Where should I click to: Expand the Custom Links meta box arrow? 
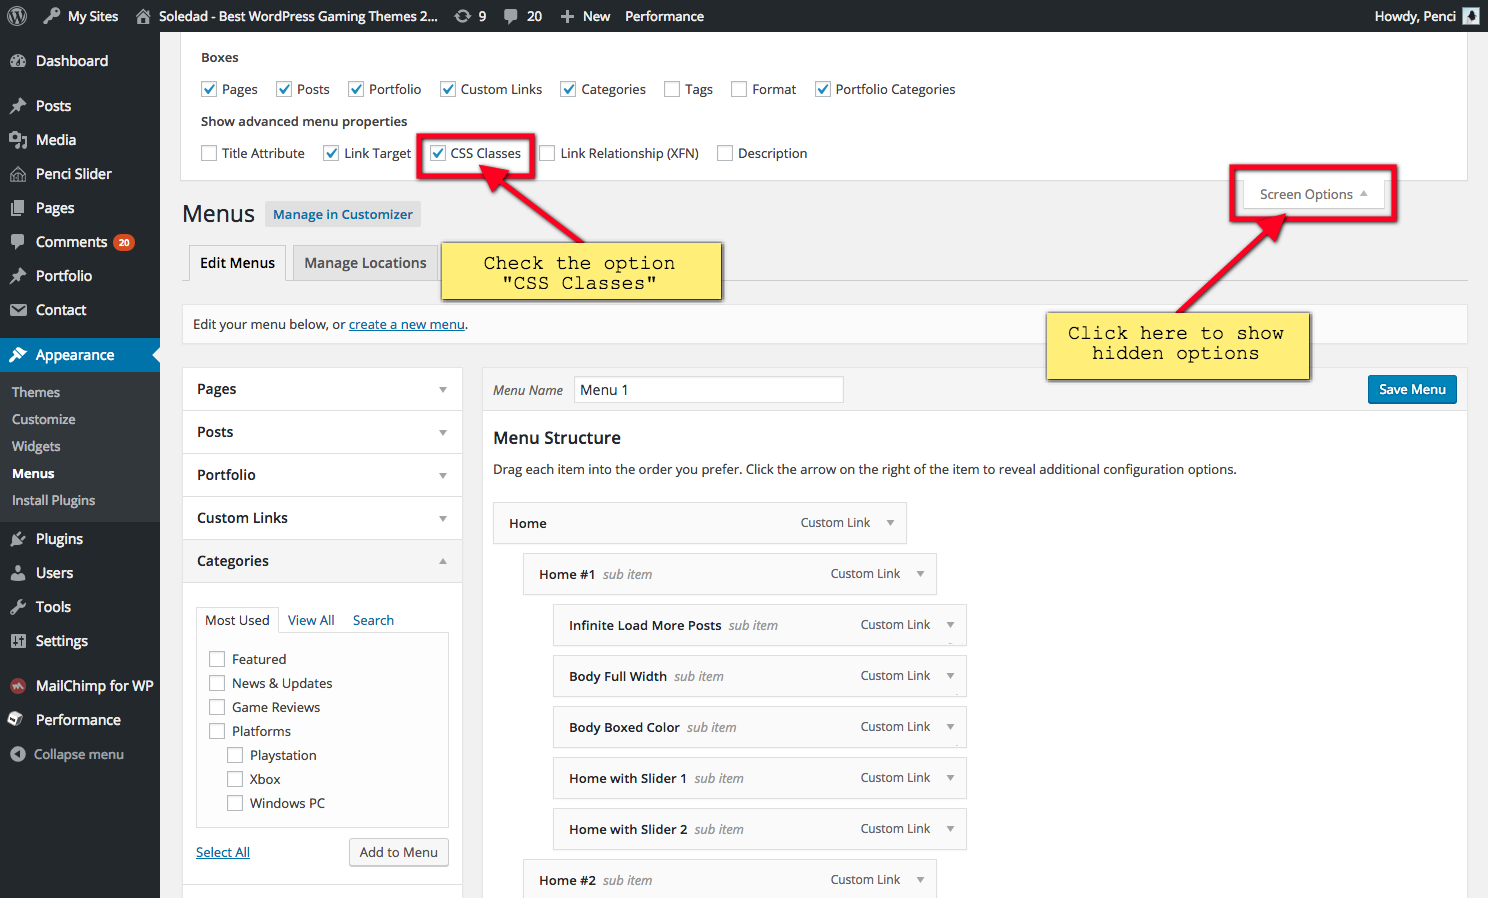click(443, 519)
